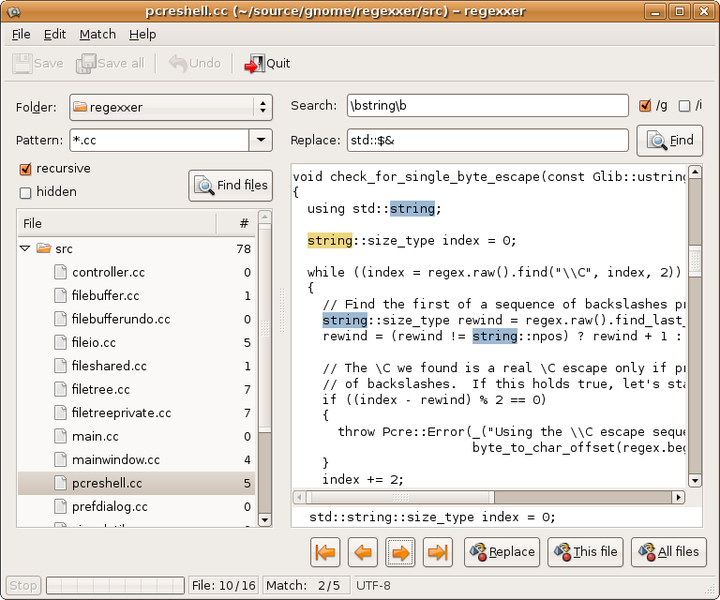Click the replacement preview line text
720x600 pixels.
[432, 517]
